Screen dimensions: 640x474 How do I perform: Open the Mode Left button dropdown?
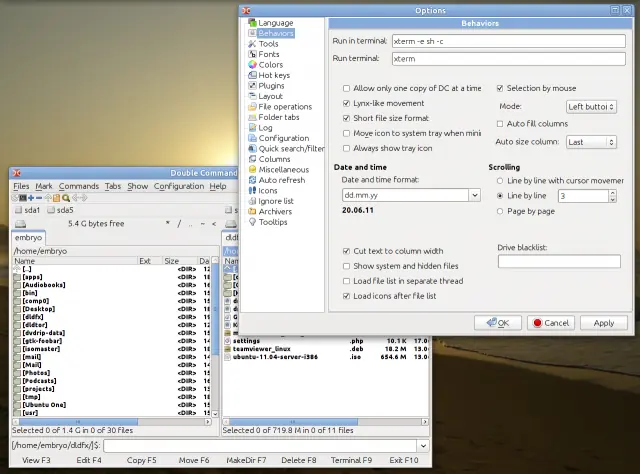(591, 107)
